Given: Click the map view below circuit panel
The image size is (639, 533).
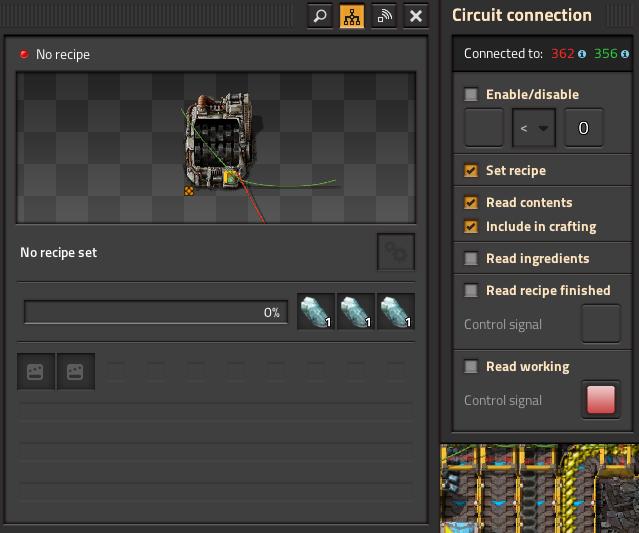Looking at the screenshot, I should [539, 488].
